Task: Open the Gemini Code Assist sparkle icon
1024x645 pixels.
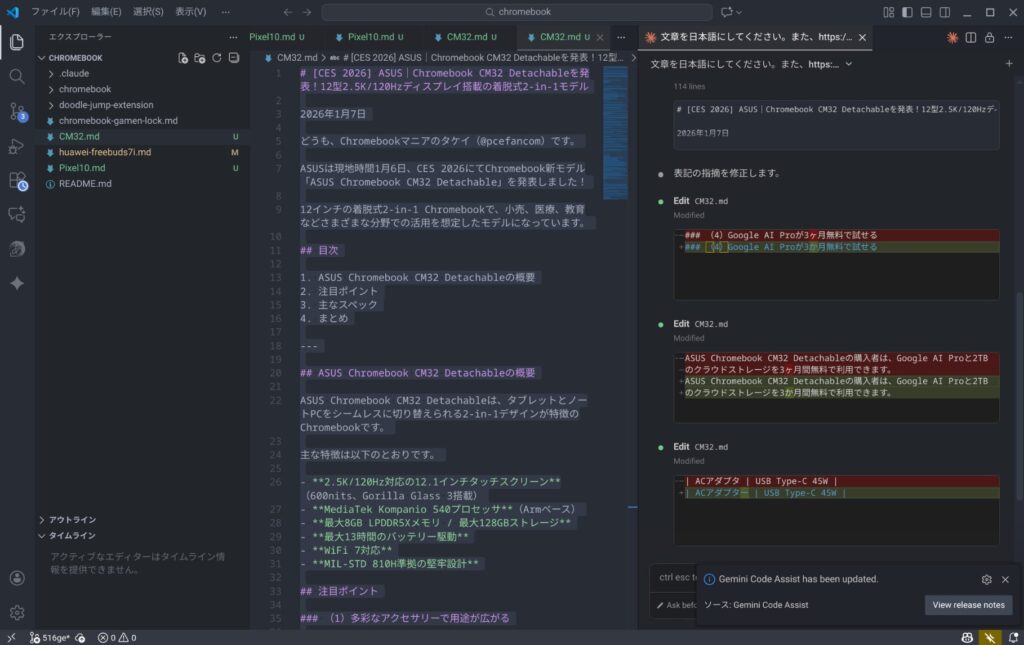Action: [x=17, y=283]
